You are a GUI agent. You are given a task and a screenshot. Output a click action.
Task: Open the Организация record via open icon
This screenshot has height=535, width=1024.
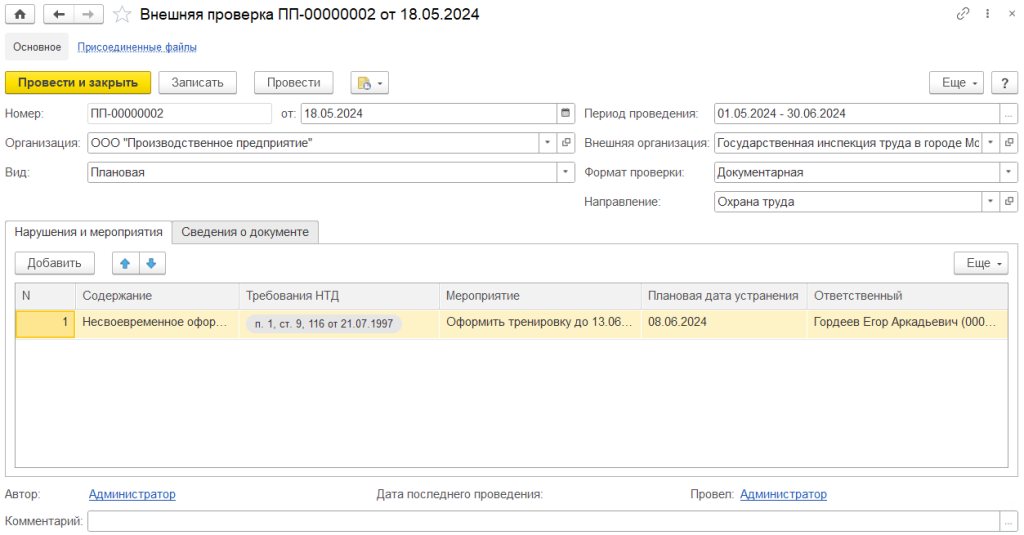(x=566, y=143)
